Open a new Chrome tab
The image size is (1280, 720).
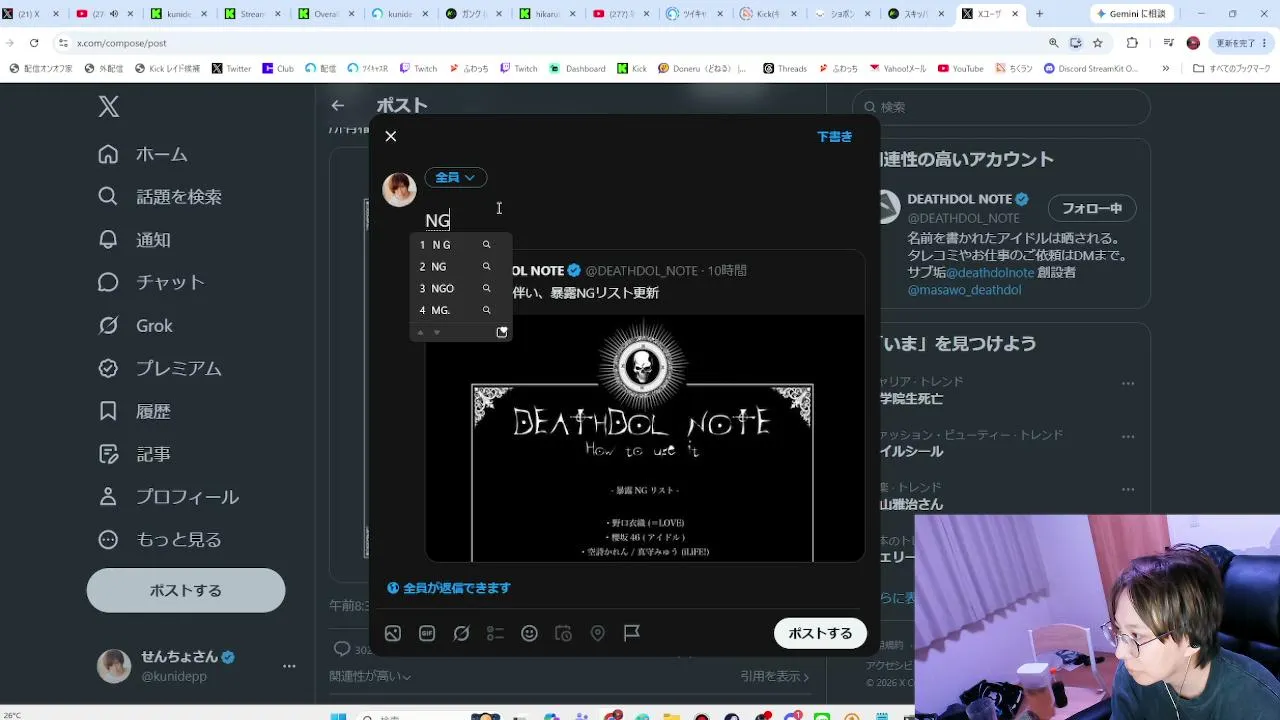tap(1039, 14)
